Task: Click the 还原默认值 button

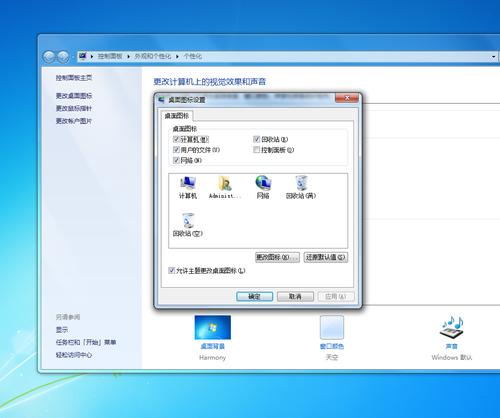Action: coord(326,257)
